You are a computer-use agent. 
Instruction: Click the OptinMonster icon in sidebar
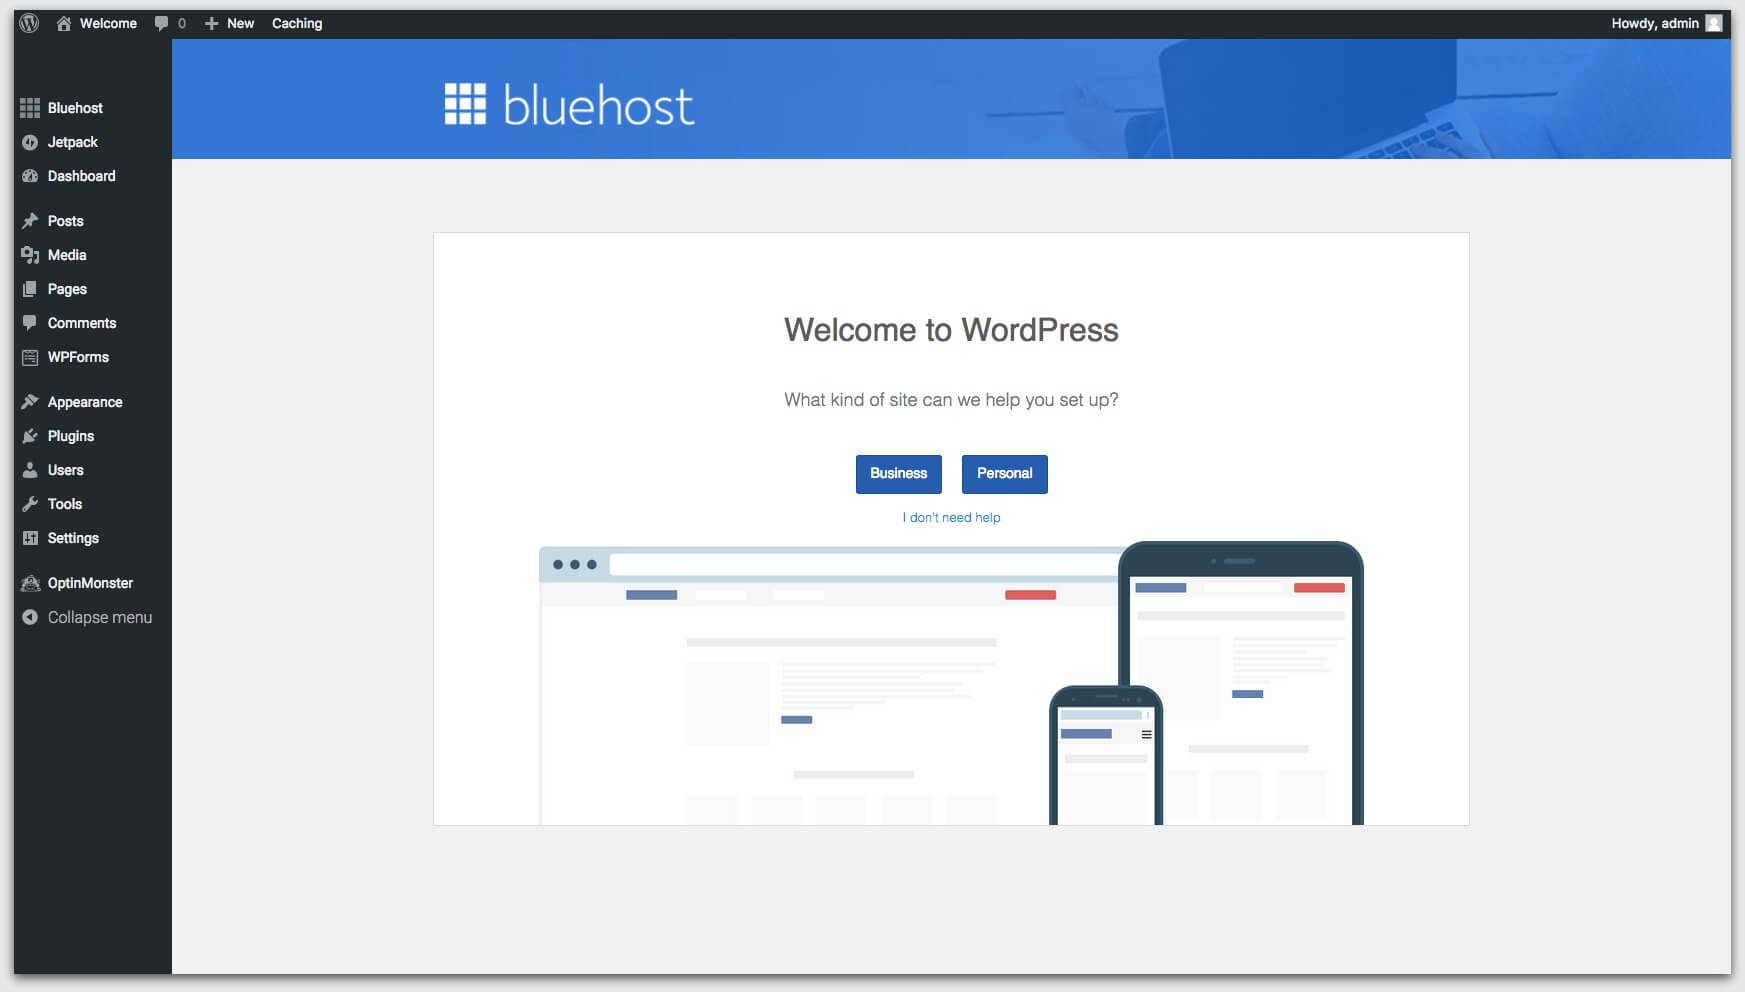pos(30,583)
